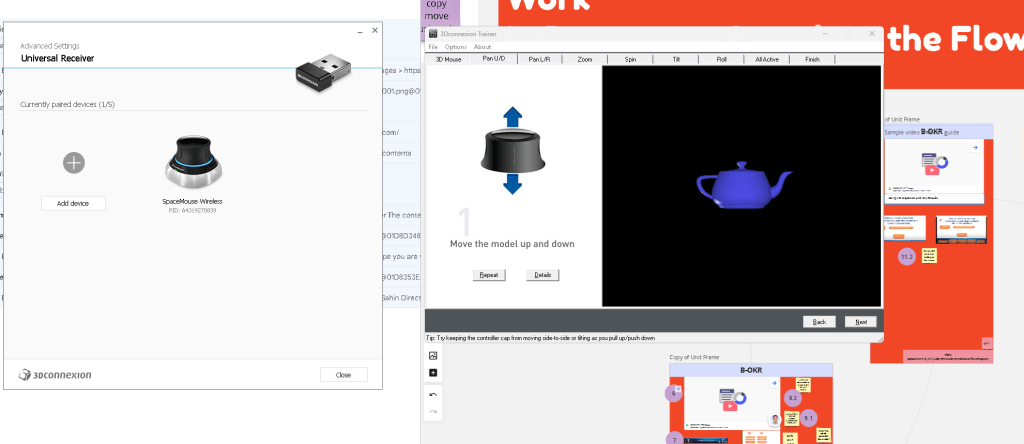Click the purple 11.2 circle marker

click(907, 257)
